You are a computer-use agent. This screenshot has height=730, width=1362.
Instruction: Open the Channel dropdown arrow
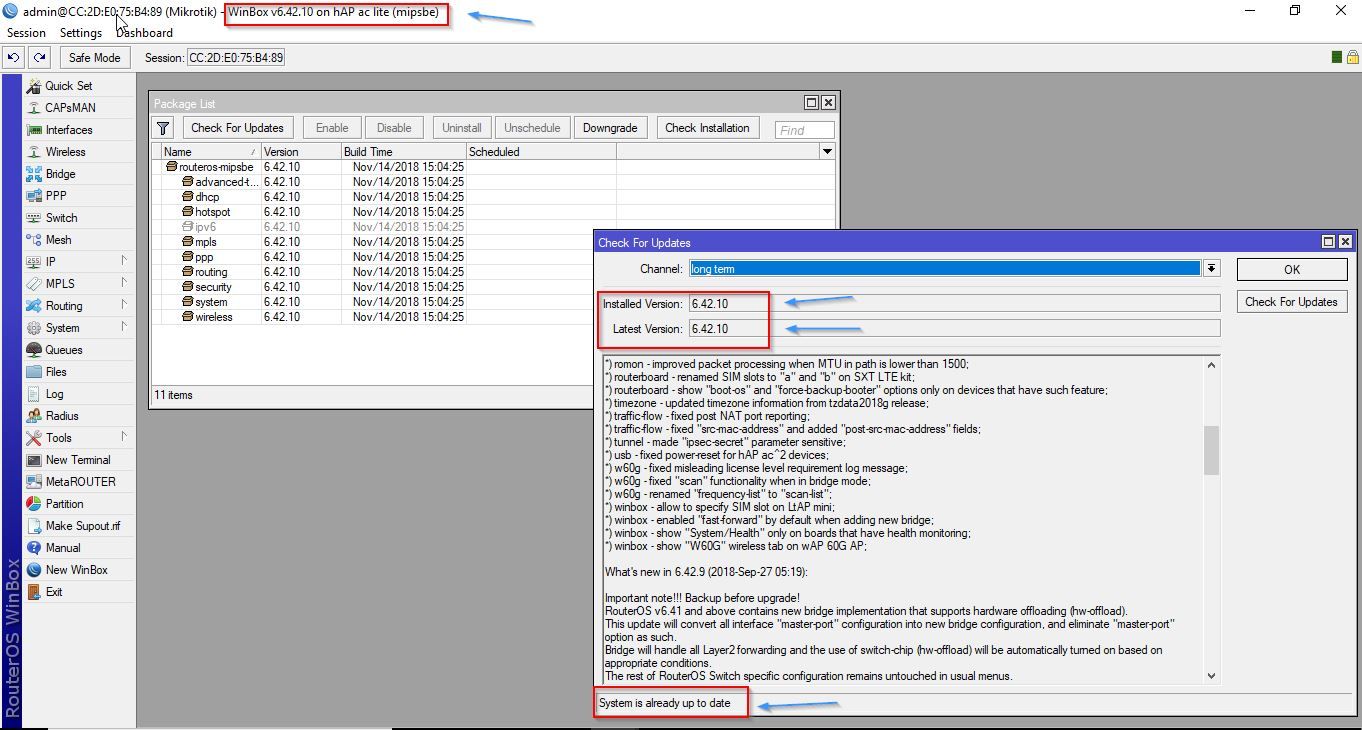point(1211,269)
